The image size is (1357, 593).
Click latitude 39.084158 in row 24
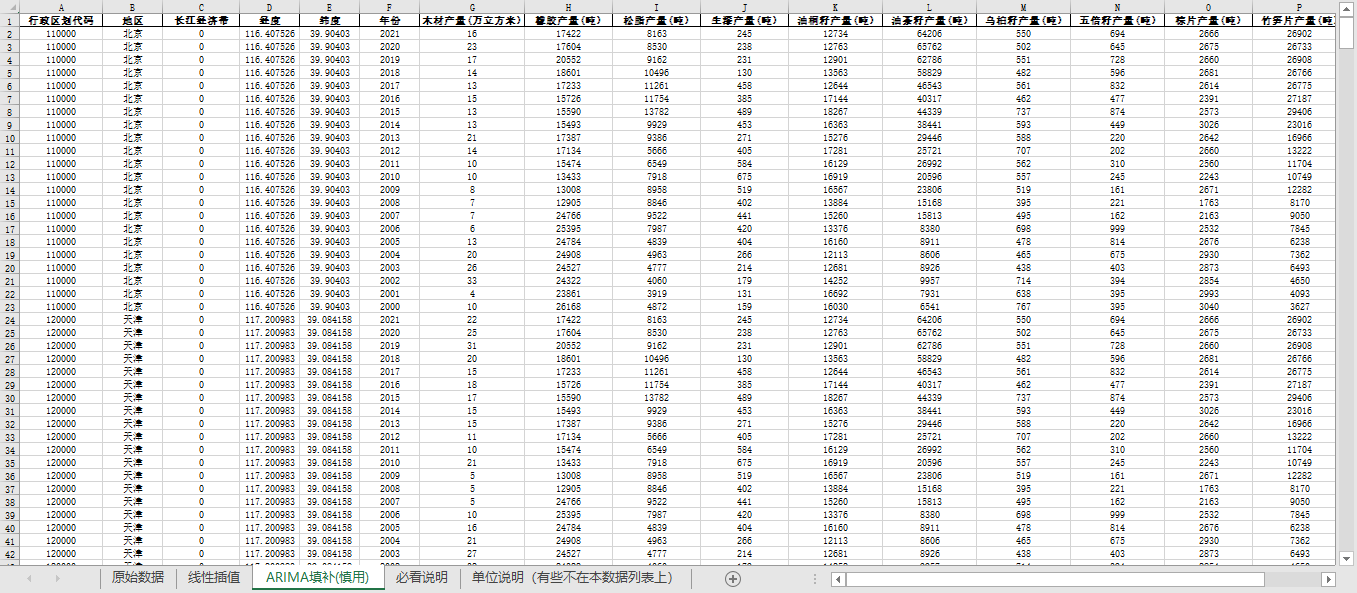[329, 319]
